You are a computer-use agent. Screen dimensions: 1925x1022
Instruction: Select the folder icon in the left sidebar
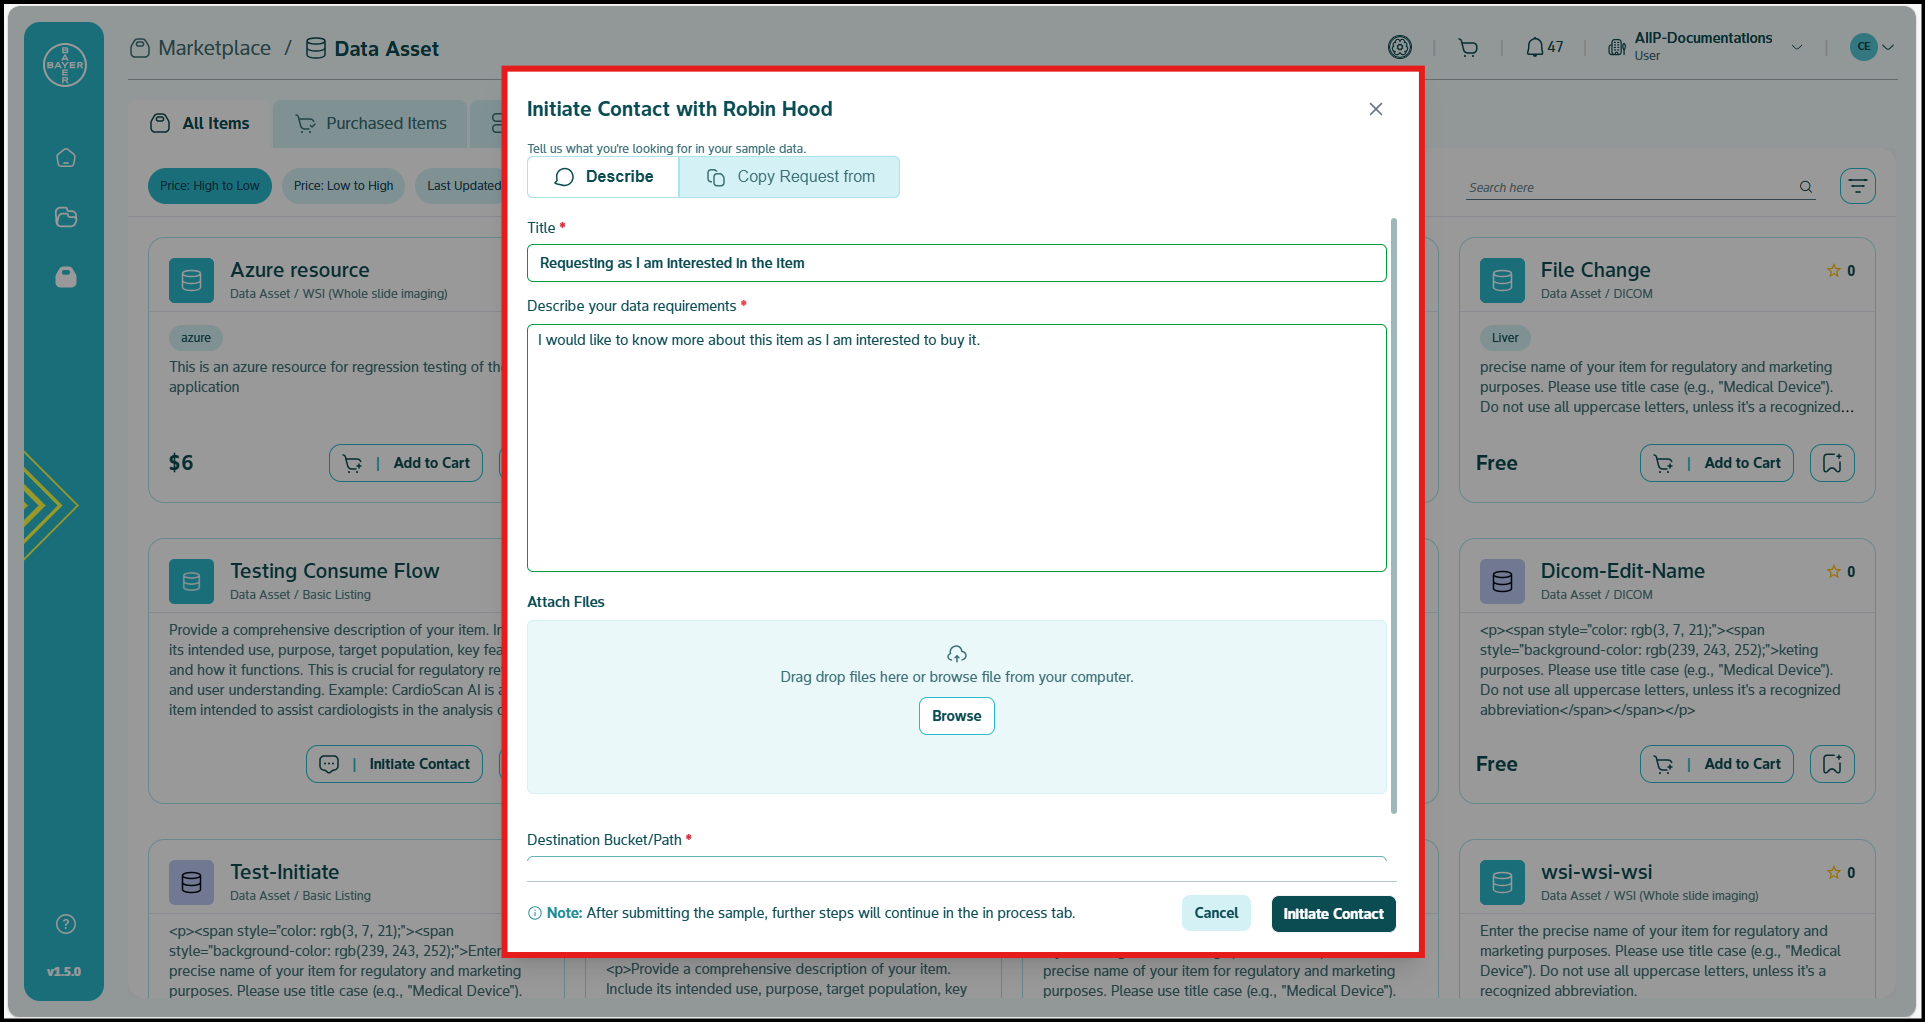point(64,217)
